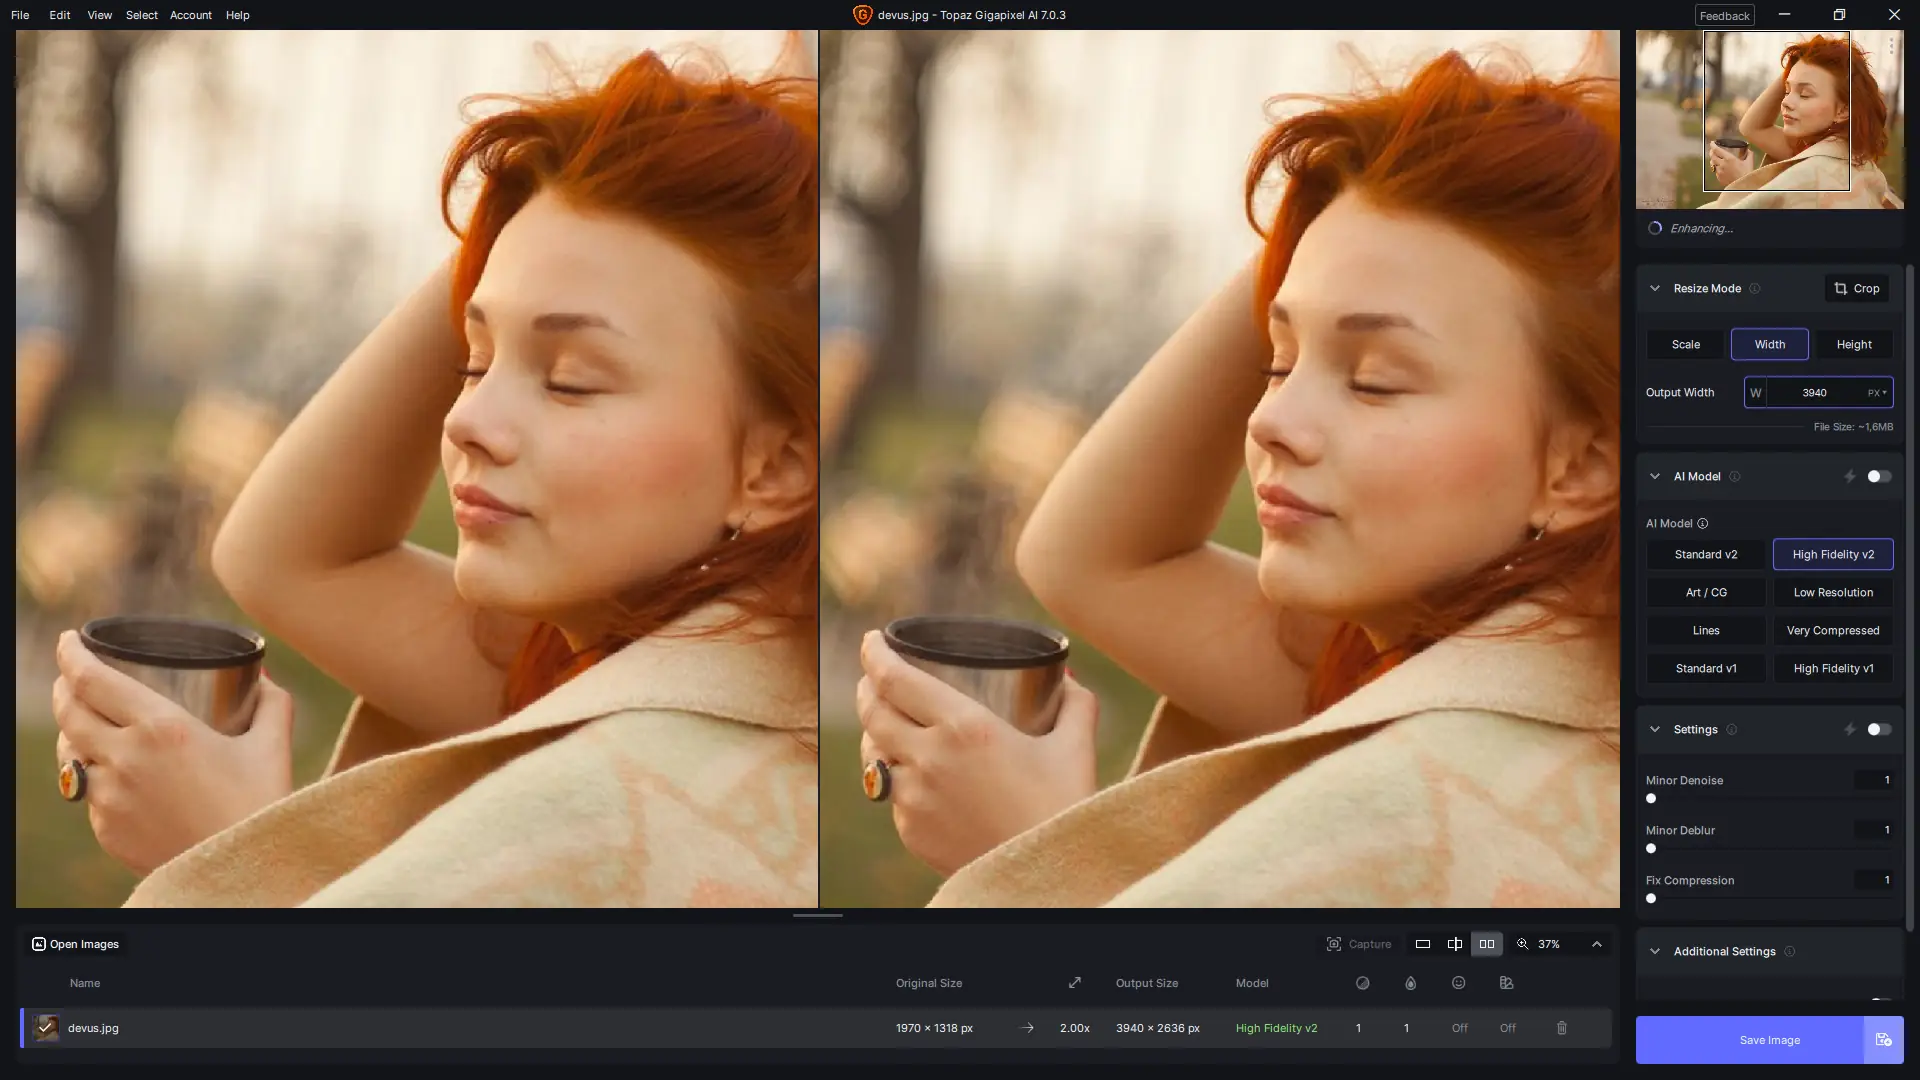The width and height of the screenshot is (1920, 1080).
Task: Click the save options icon beside Save Image
Action: [x=1883, y=1040]
